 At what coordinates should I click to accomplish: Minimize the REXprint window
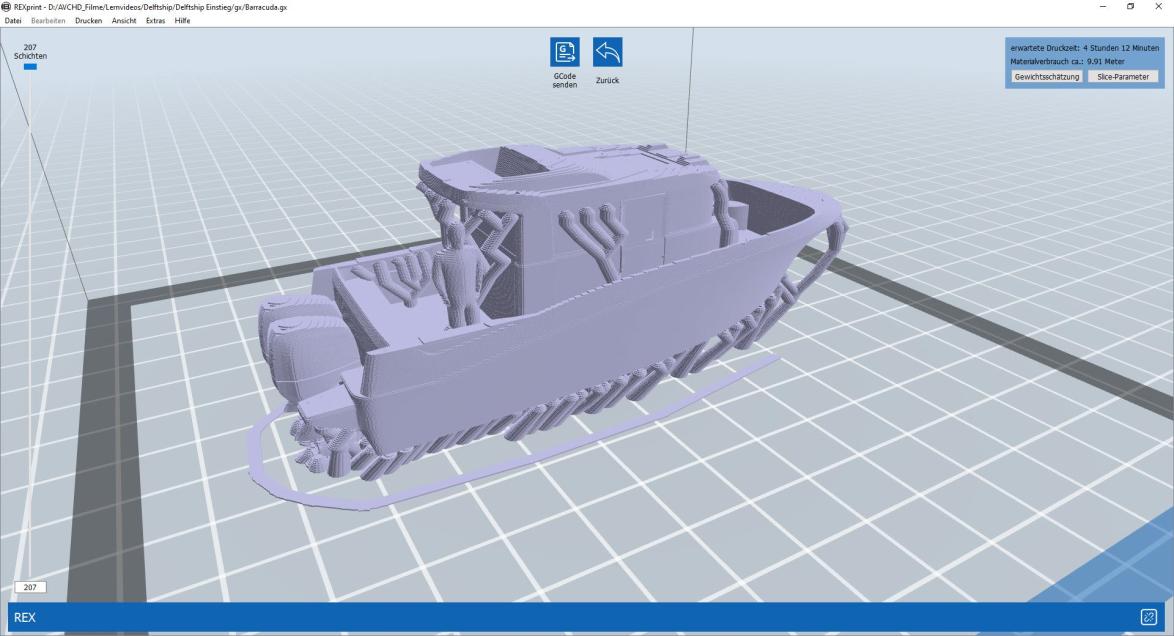click(x=1102, y=7)
